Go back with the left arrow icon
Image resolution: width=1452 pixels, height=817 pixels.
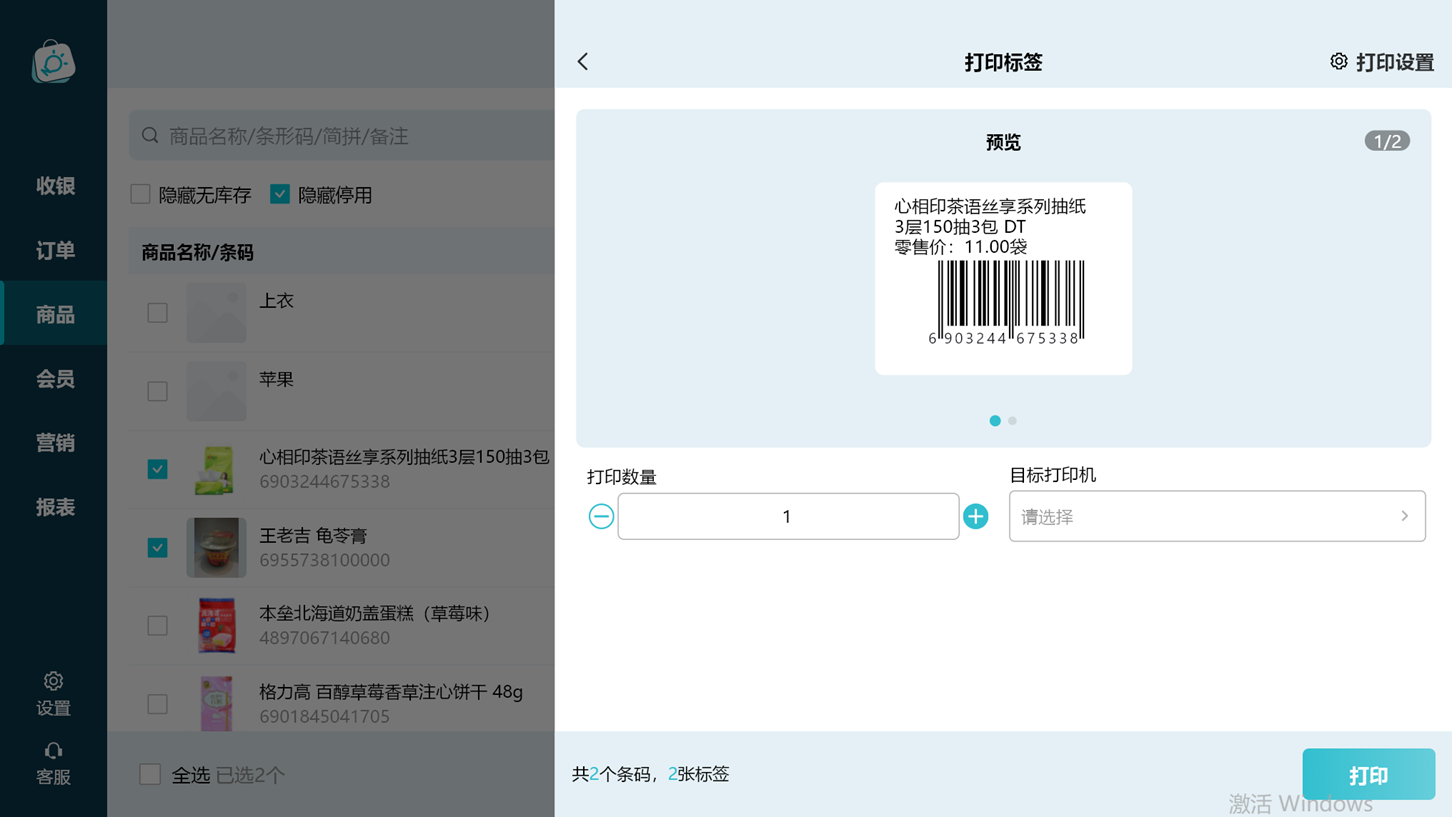(x=583, y=62)
